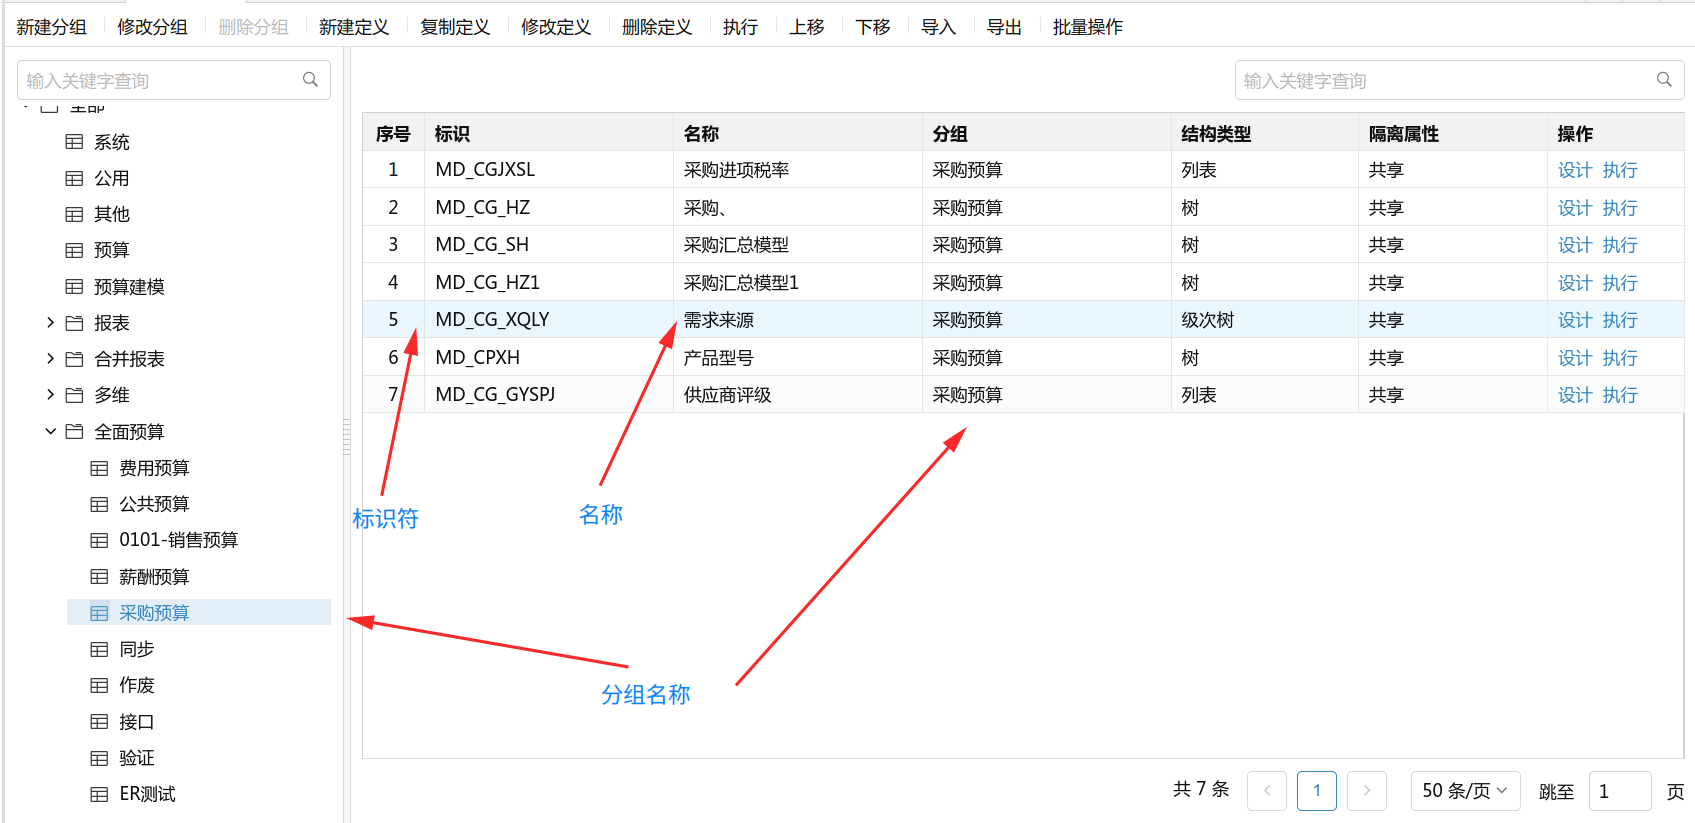1695x823 pixels.
Task: Click the search magnifier in right panel
Action: point(1664,80)
